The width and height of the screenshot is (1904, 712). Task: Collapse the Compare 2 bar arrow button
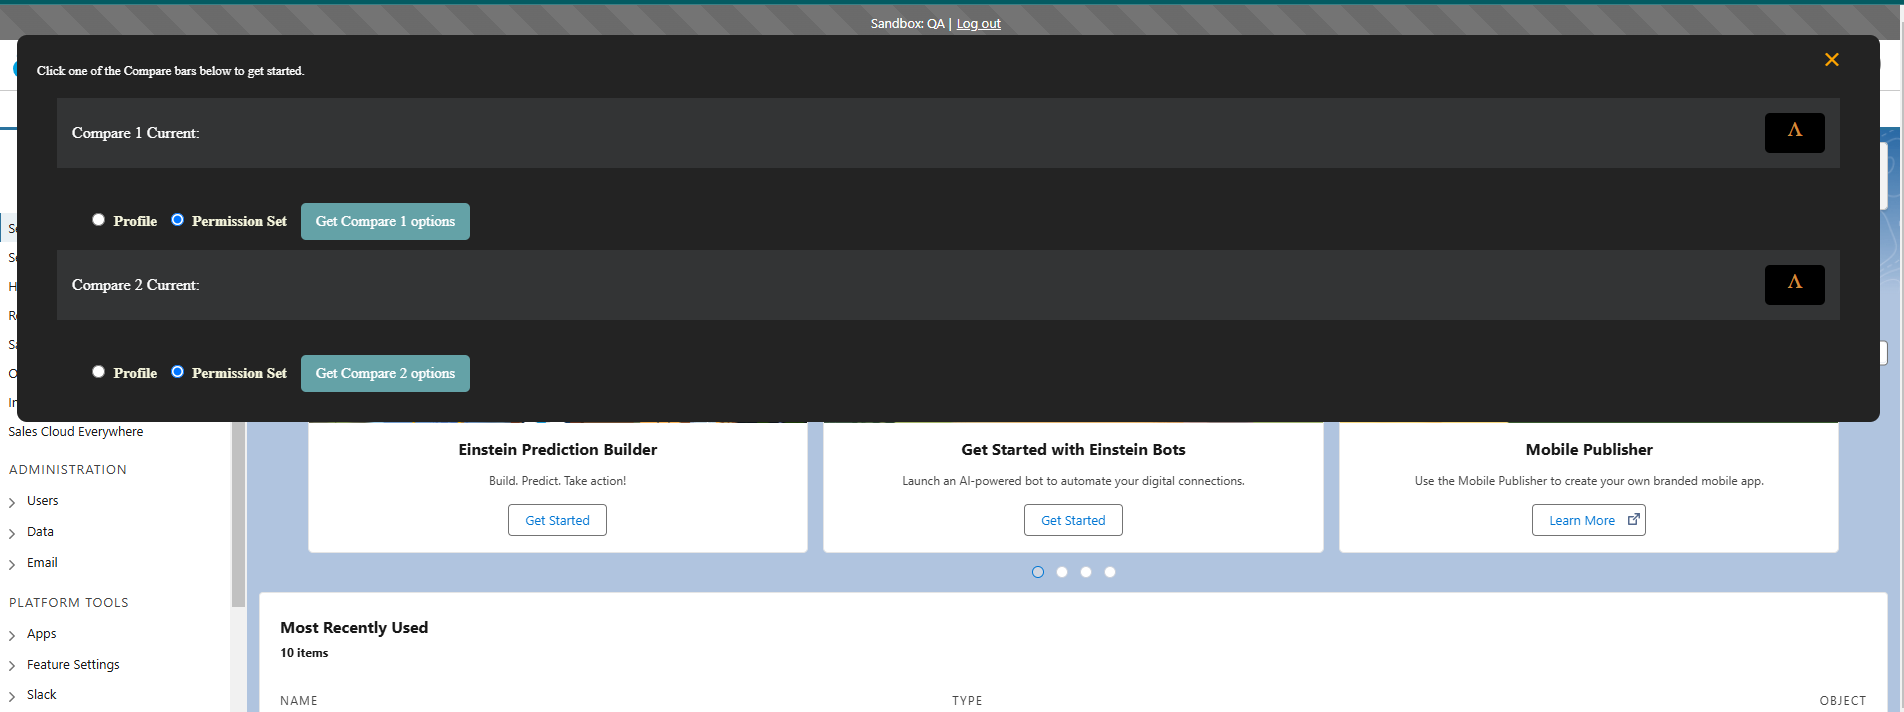coord(1794,285)
